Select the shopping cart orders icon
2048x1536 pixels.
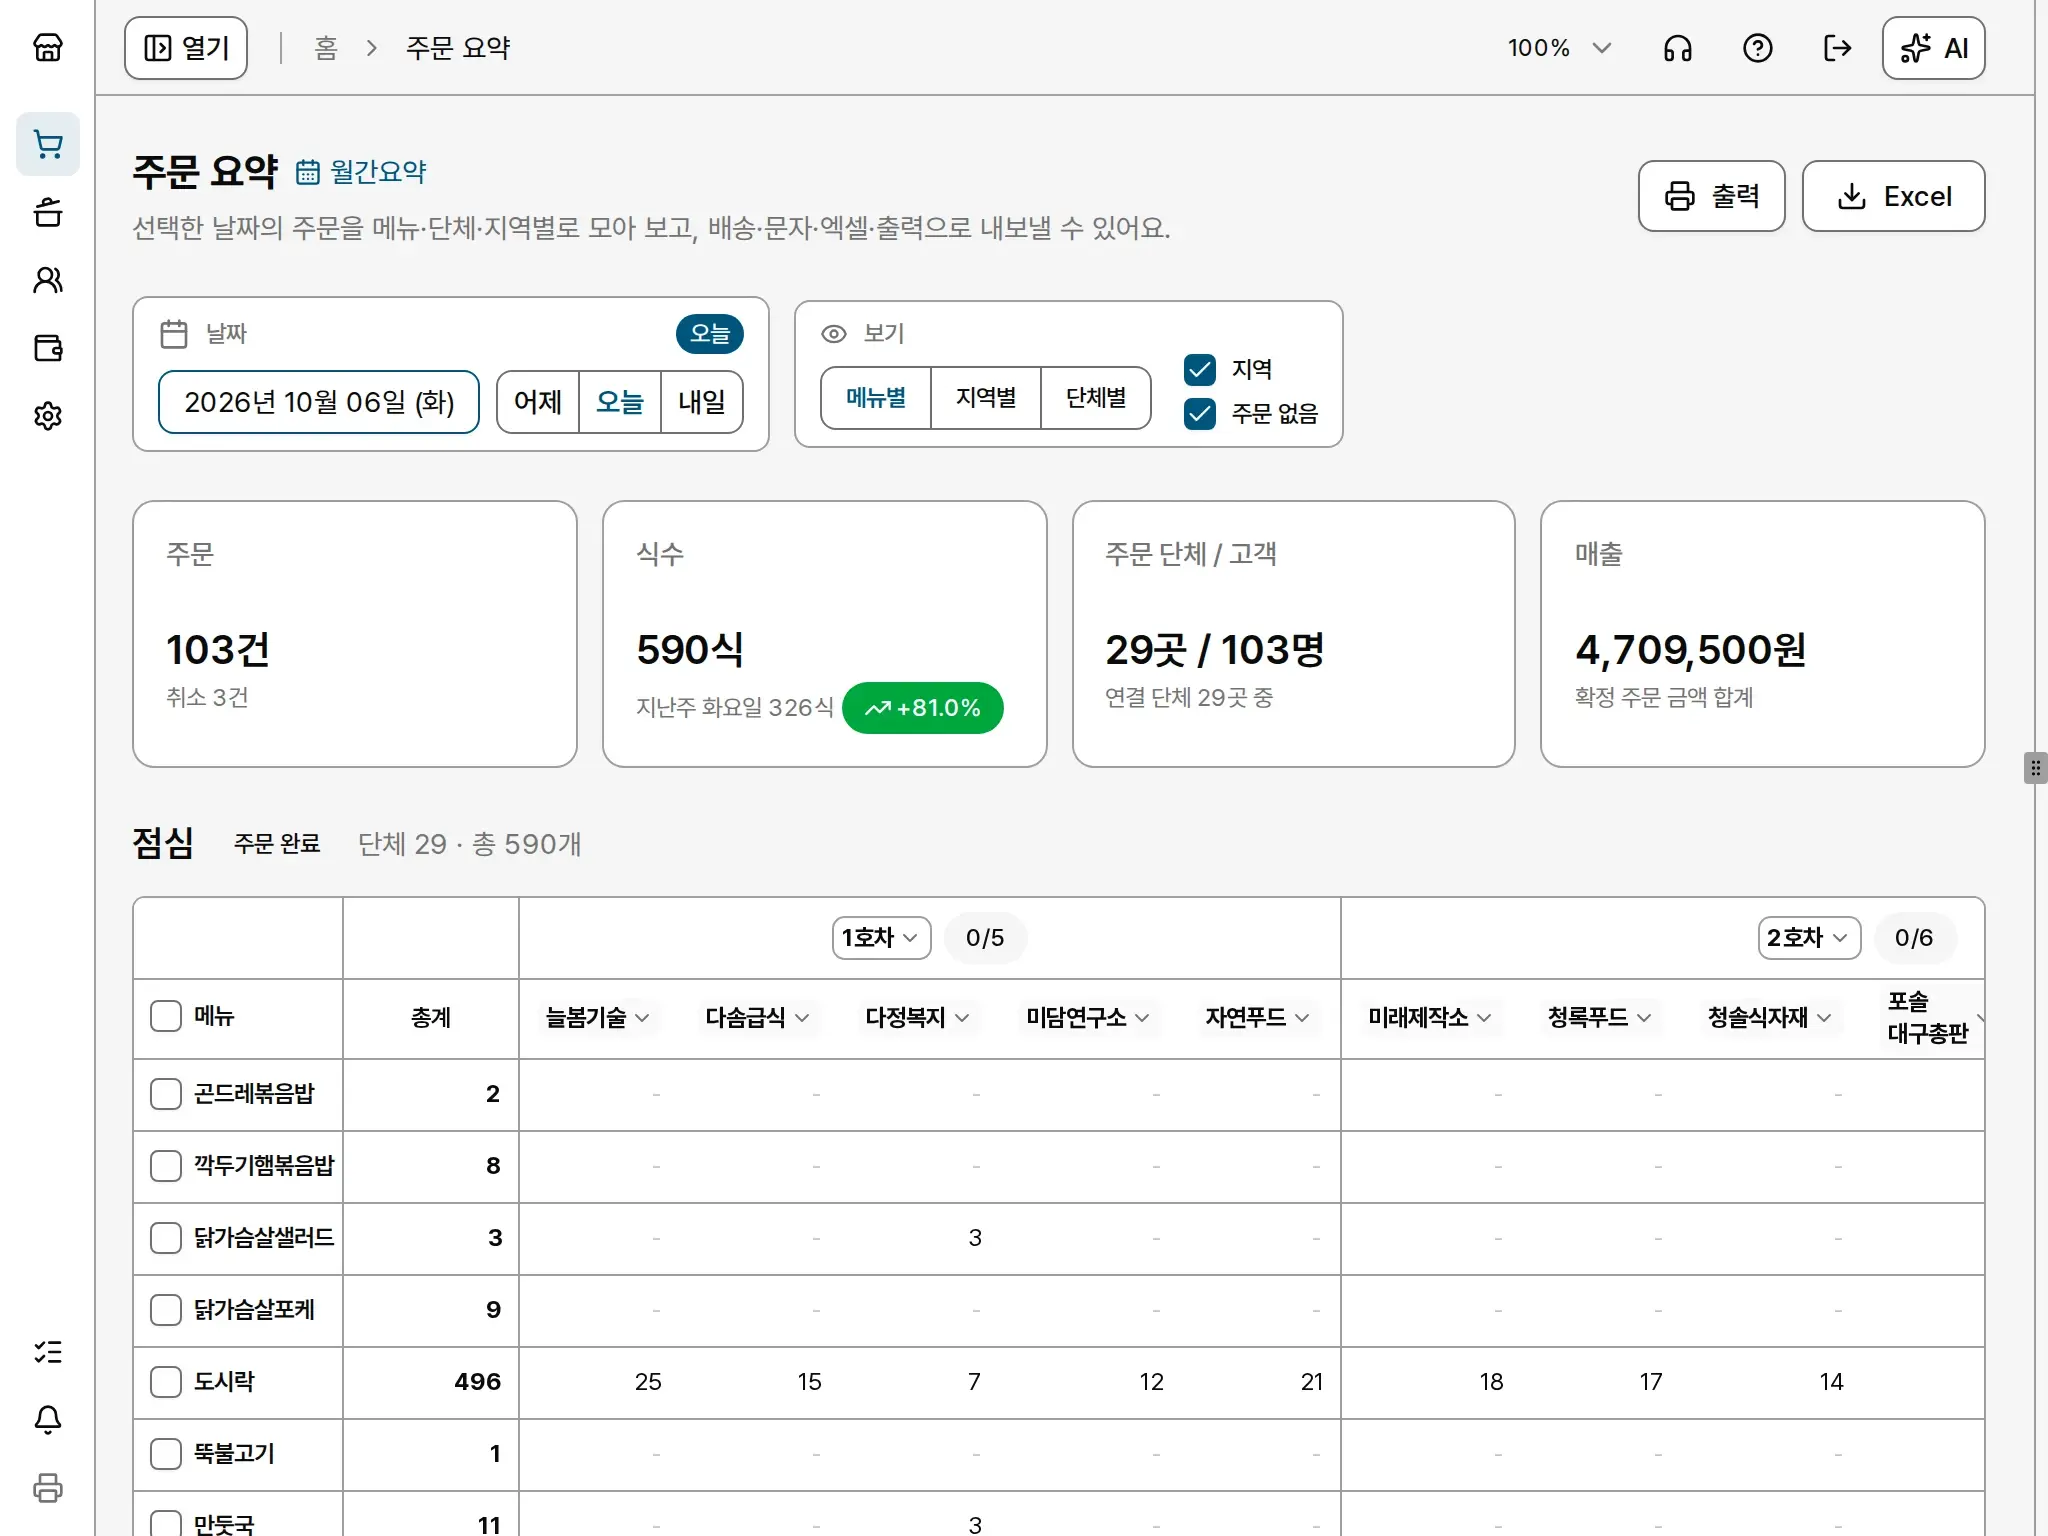48,144
